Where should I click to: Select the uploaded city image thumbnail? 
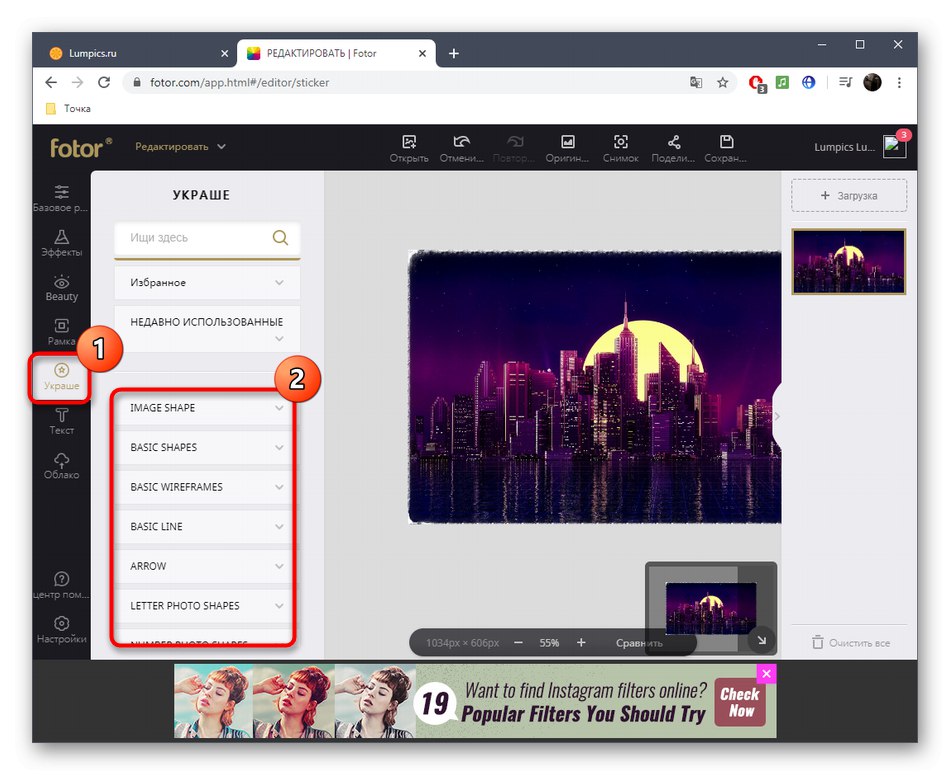click(849, 262)
